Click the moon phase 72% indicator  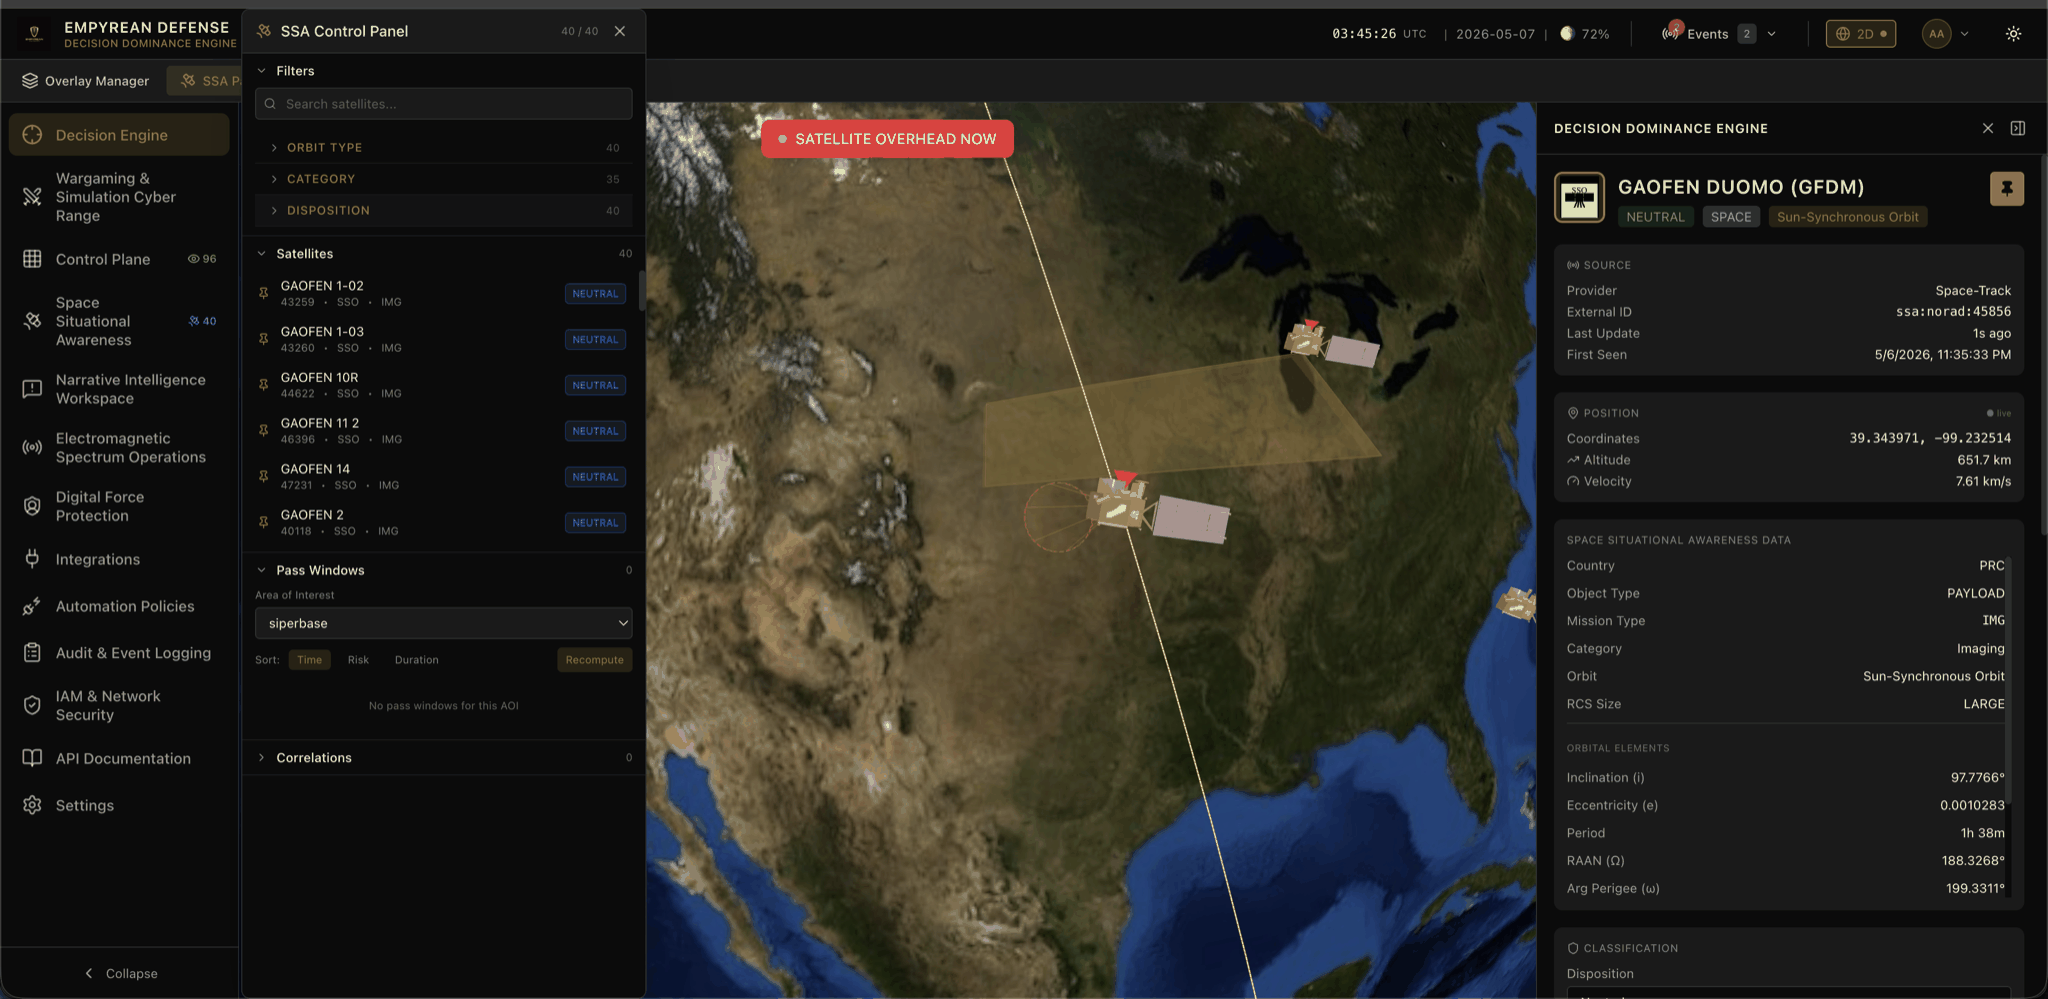(1585, 34)
